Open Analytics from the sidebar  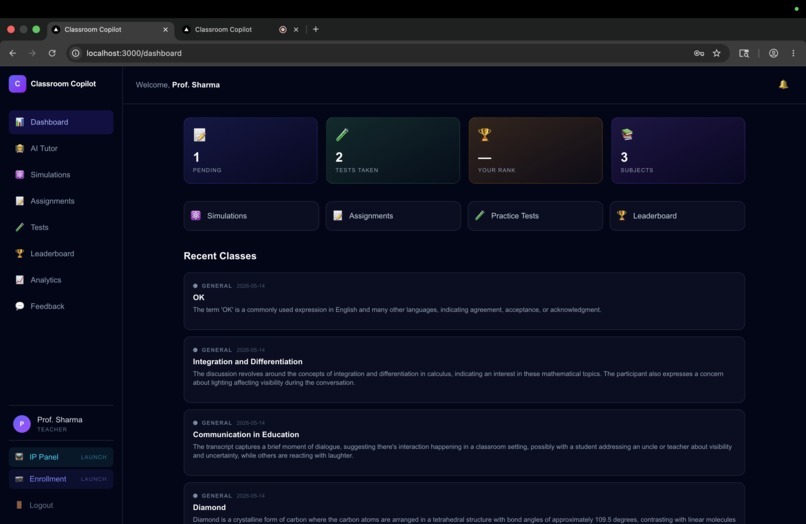61,280
